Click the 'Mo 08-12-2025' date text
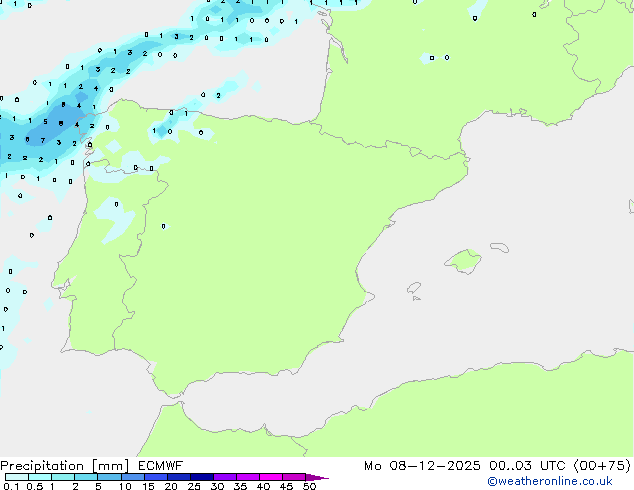This screenshot has height=490, width=634. tap(422, 466)
